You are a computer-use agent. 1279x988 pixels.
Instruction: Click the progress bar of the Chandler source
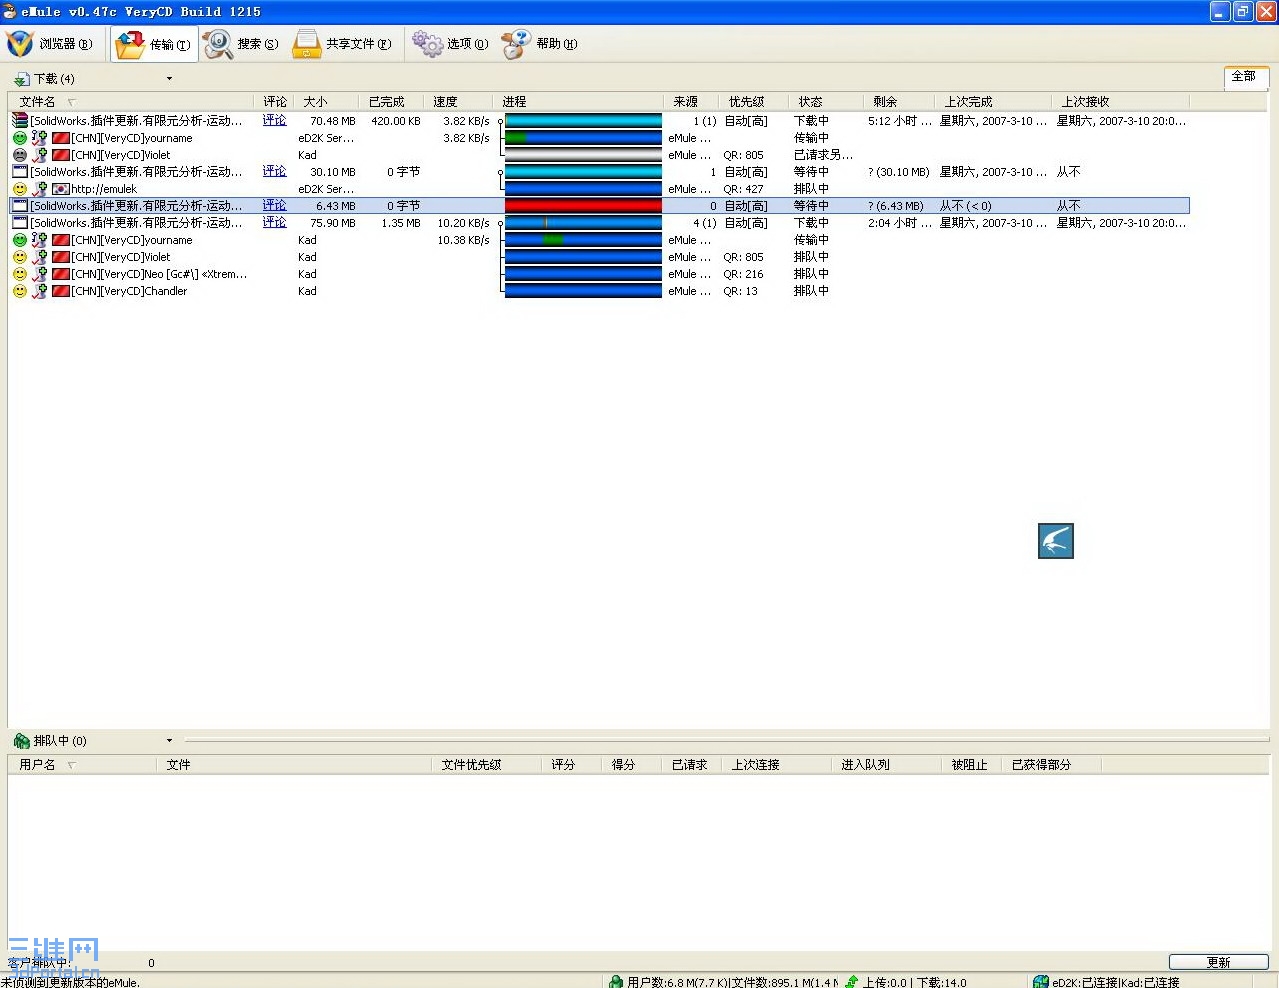(x=583, y=291)
